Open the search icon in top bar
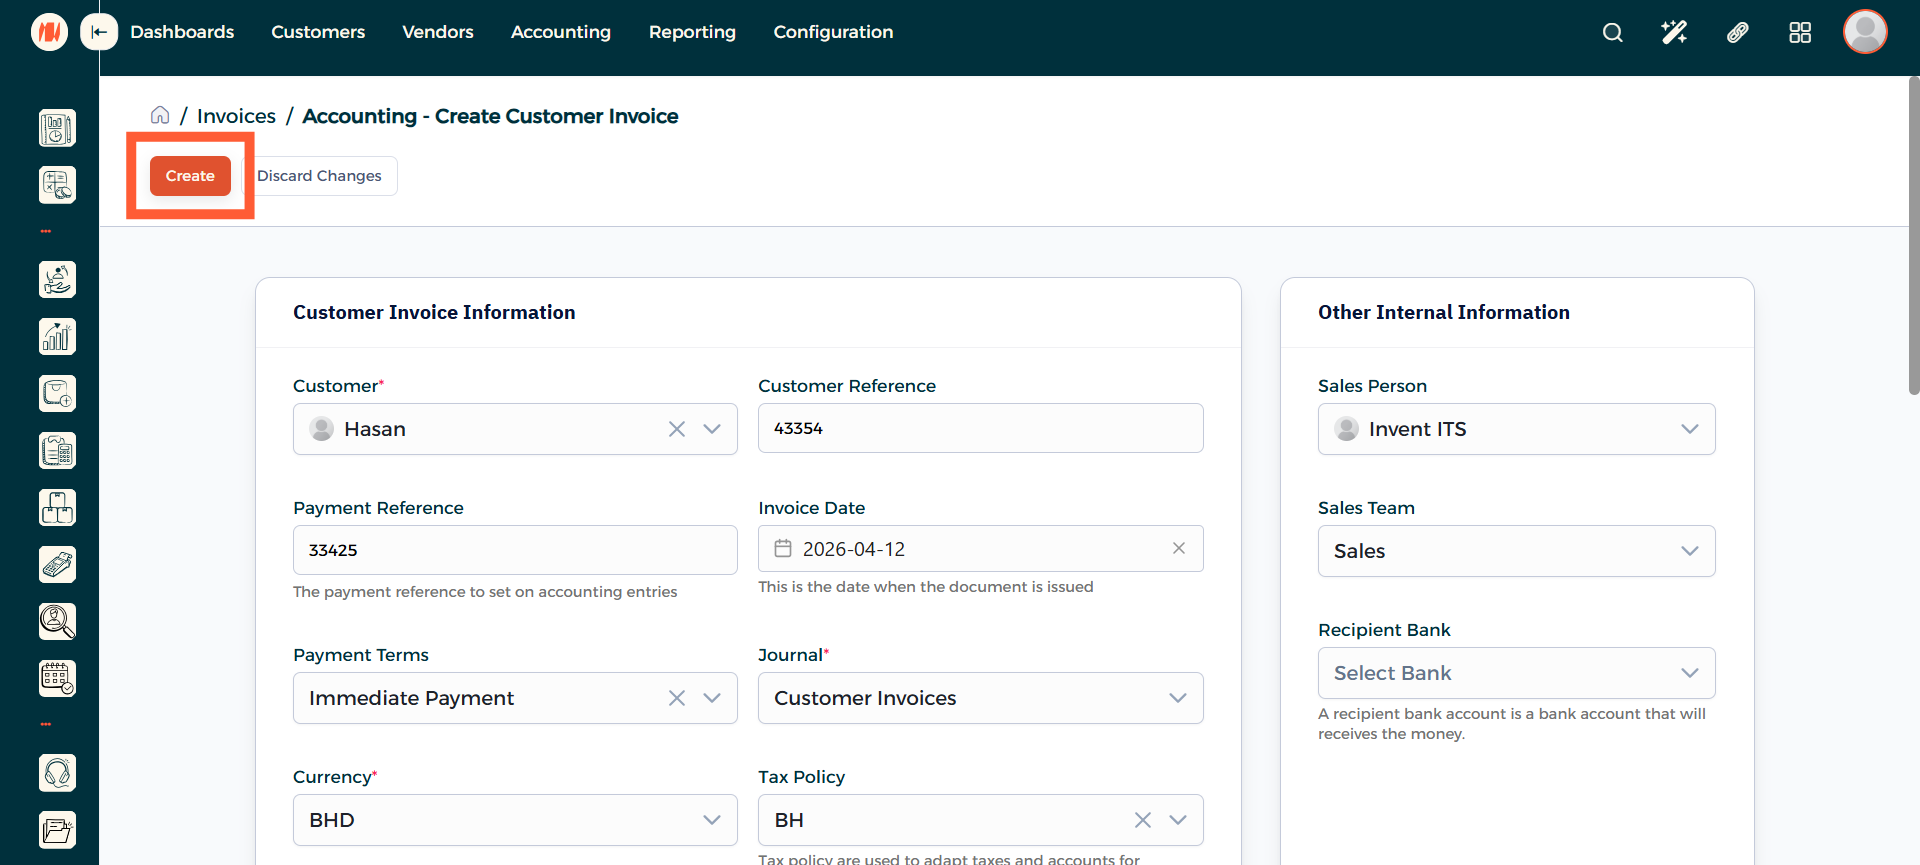The width and height of the screenshot is (1920, 865). (x=1612, y=33)
